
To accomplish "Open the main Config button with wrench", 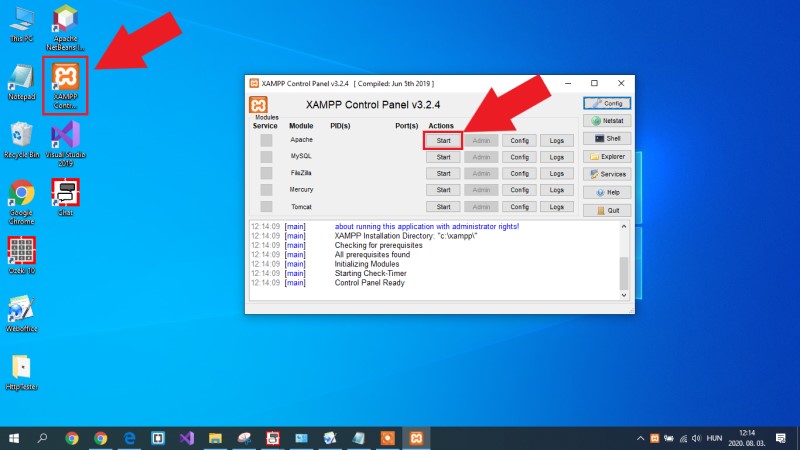I will pos(607,103).
